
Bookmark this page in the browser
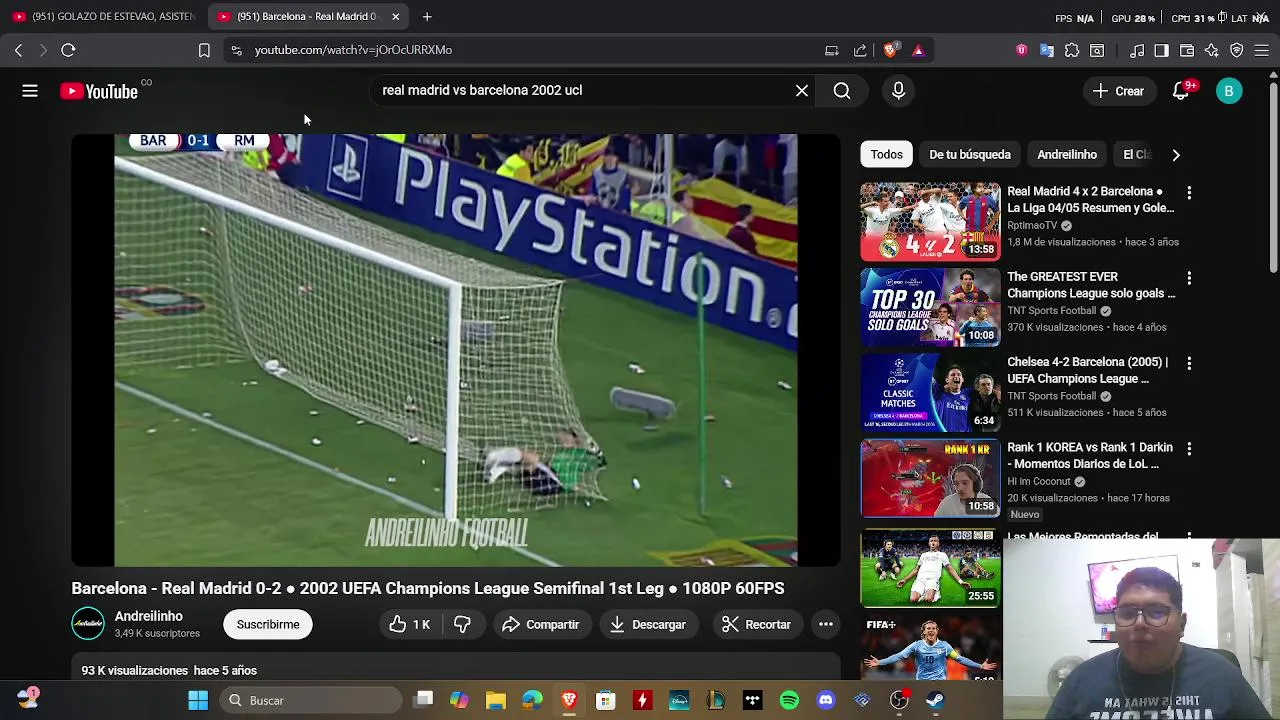pyautogui.click(x=204, y=50)
